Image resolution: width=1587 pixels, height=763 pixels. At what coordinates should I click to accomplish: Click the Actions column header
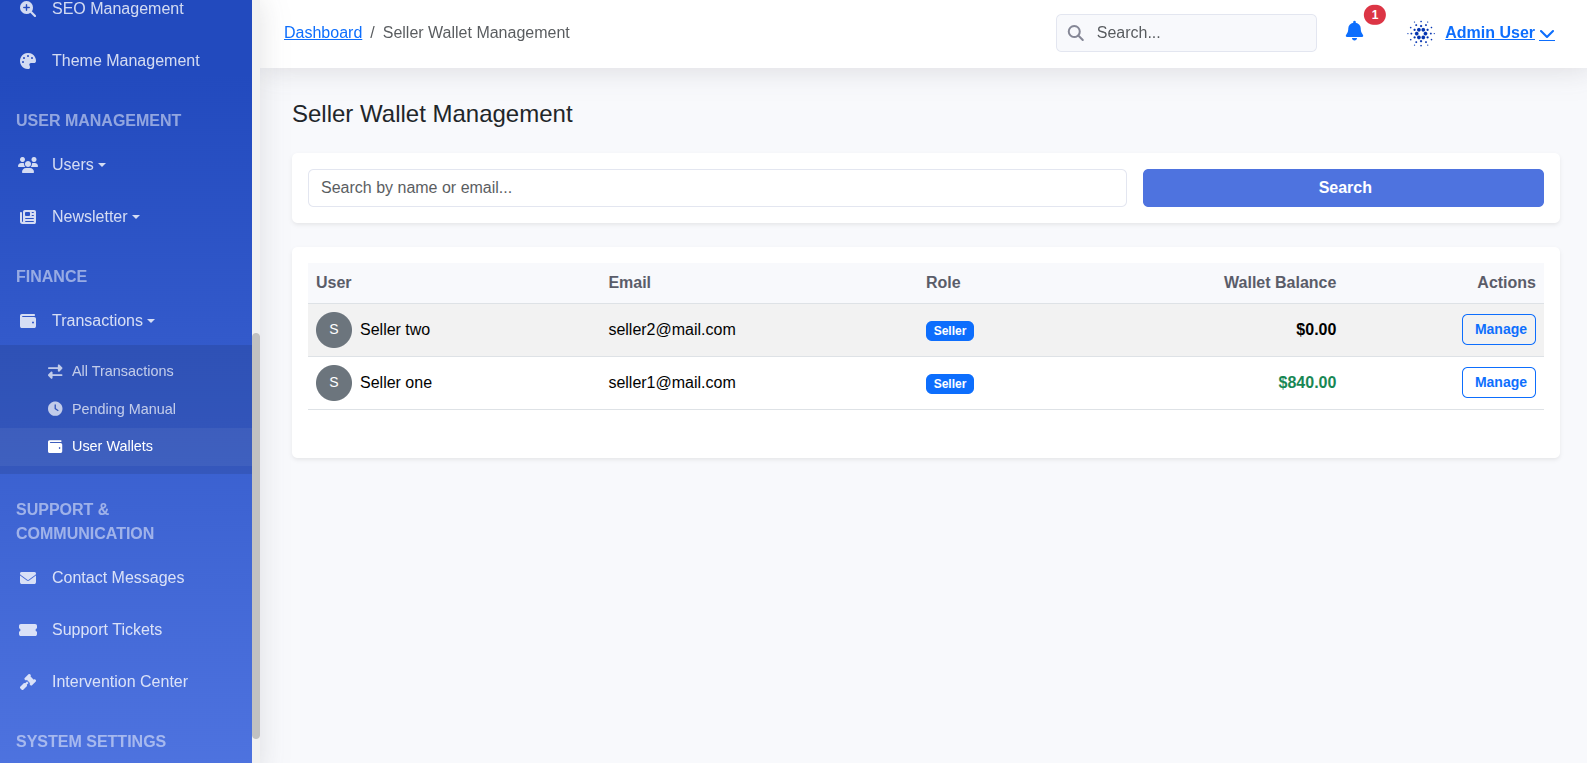(x=1506, y=283)
